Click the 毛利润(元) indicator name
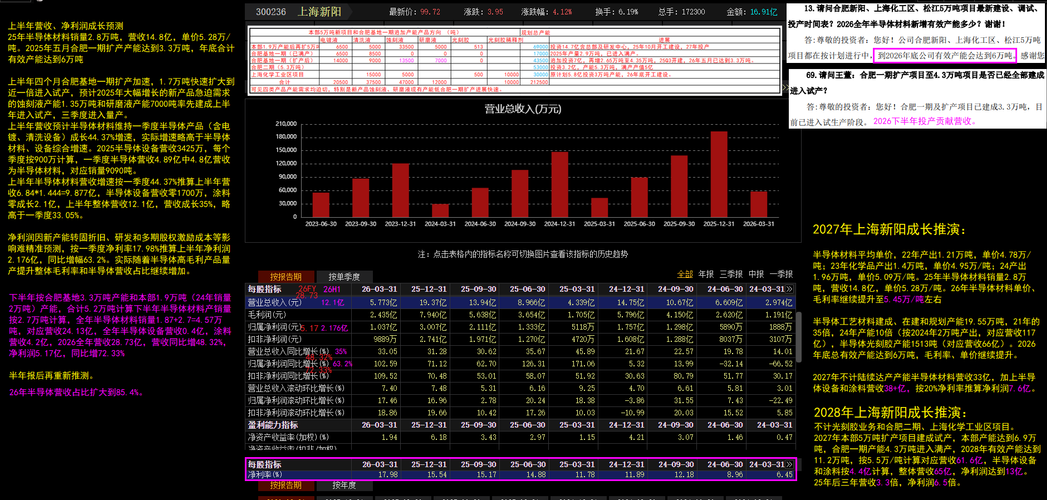The height and width of the screenshot is (500, 1047). [x=268, y=314]
